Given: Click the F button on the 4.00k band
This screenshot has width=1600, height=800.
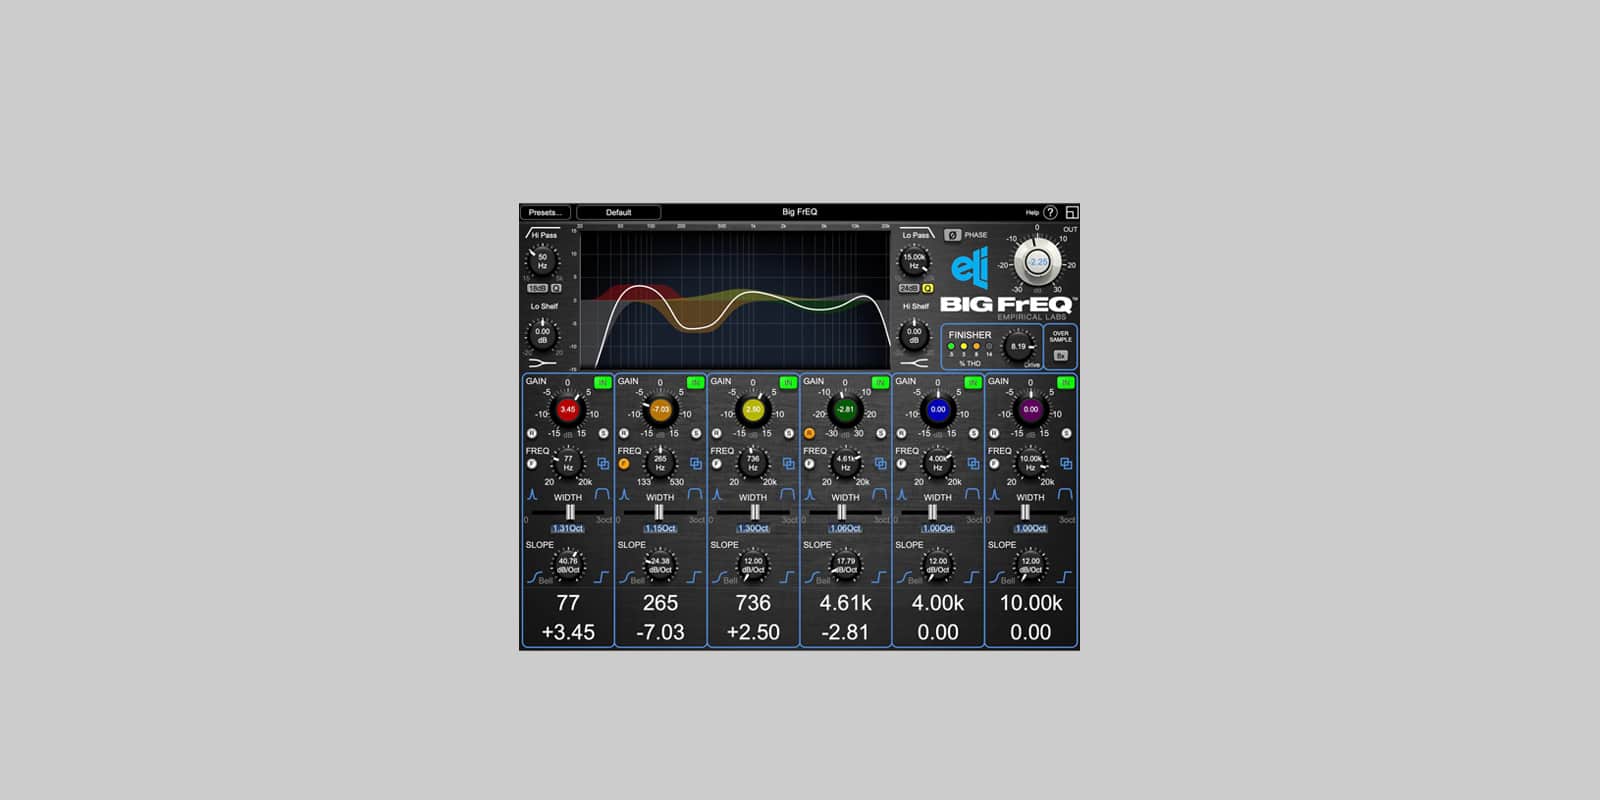Looking at the screenshot, I should [902, 464].
